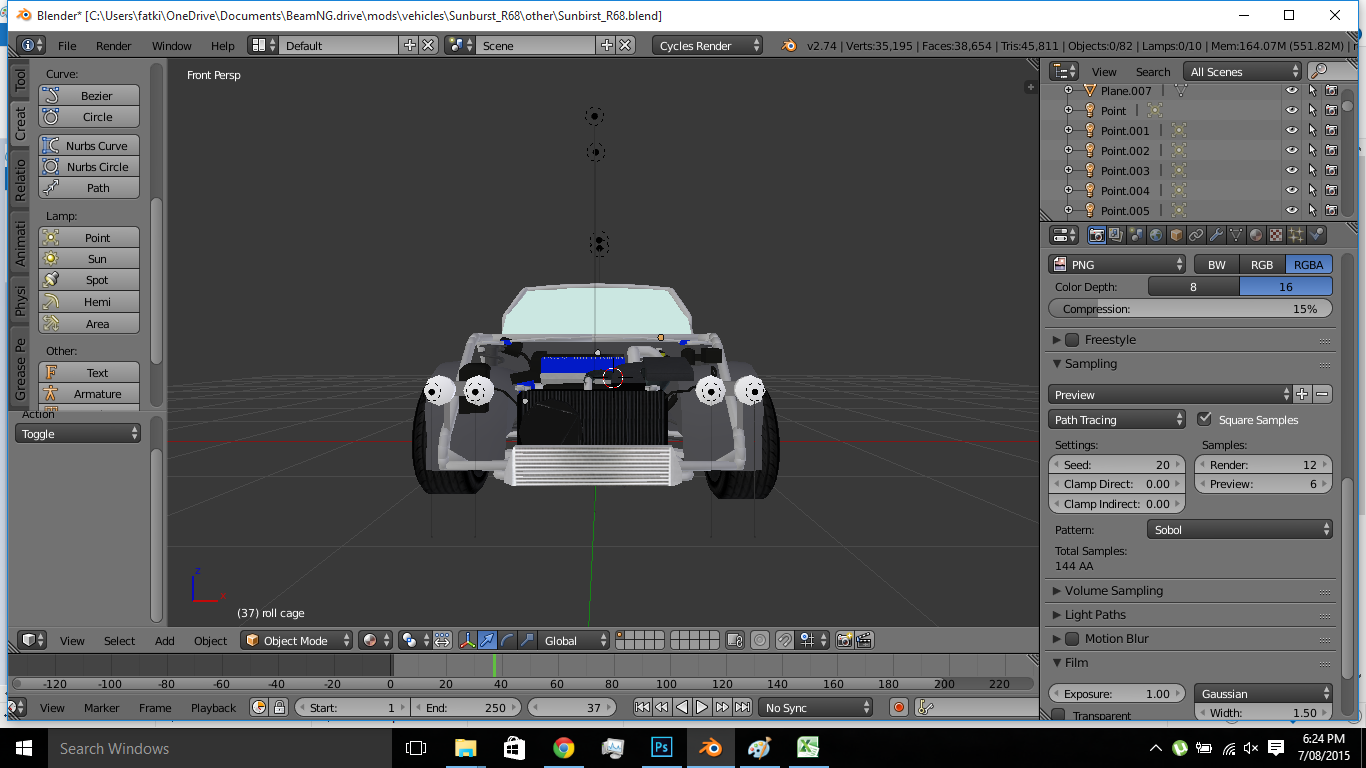Open the World properties tab icon

point(1156,235)
